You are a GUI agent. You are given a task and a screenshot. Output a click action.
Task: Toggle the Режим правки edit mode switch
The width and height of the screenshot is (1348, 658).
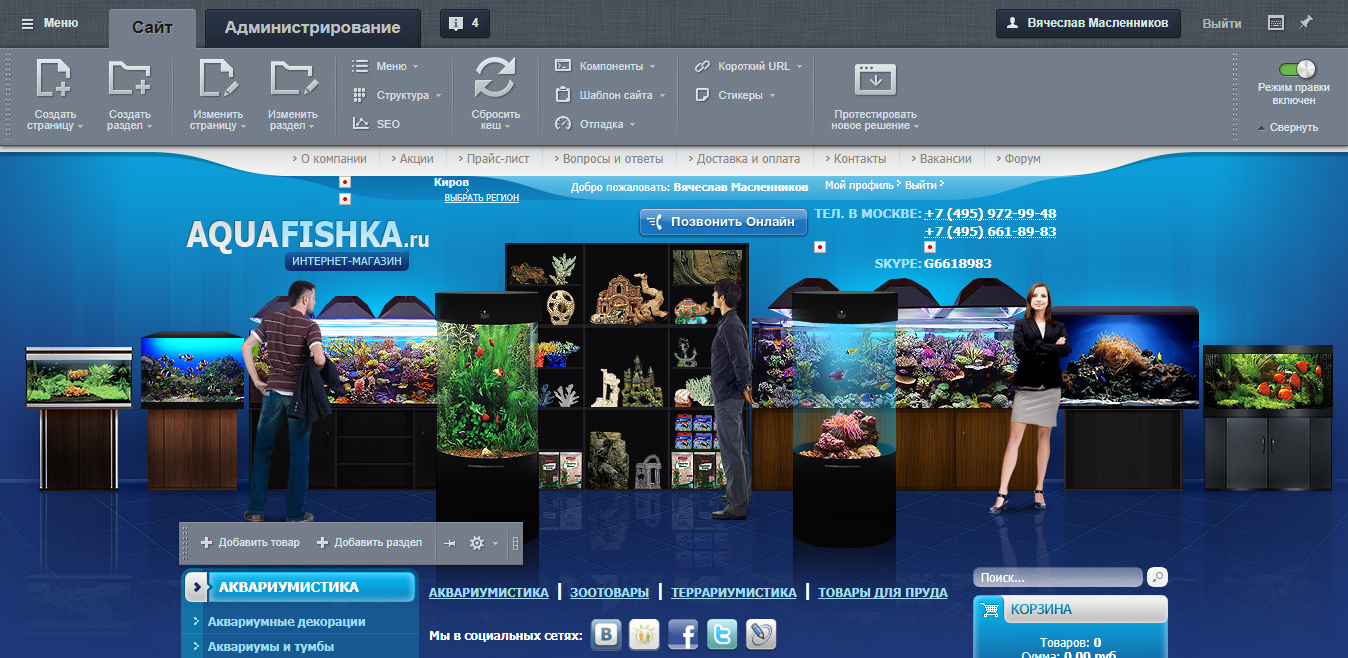click(1297, 69)
